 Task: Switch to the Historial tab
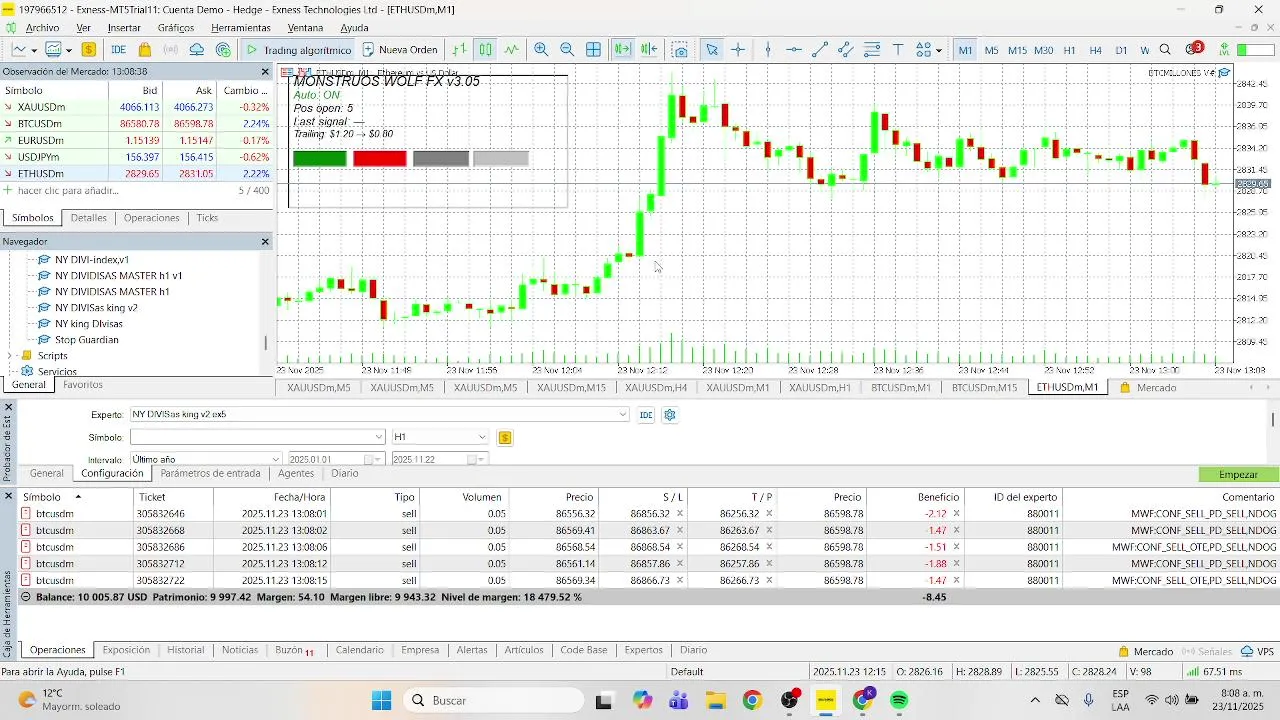[x=185, y=650]
